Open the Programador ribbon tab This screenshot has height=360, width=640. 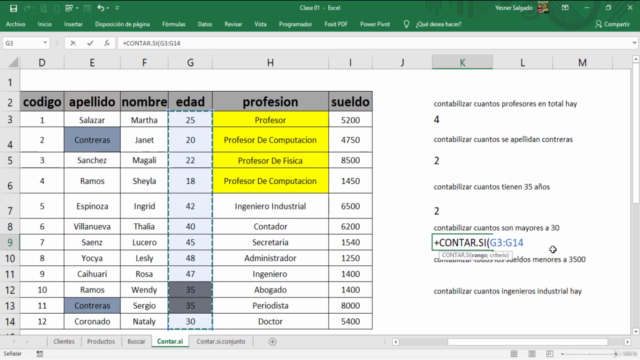pyautogui.click(x=296, y=24)
